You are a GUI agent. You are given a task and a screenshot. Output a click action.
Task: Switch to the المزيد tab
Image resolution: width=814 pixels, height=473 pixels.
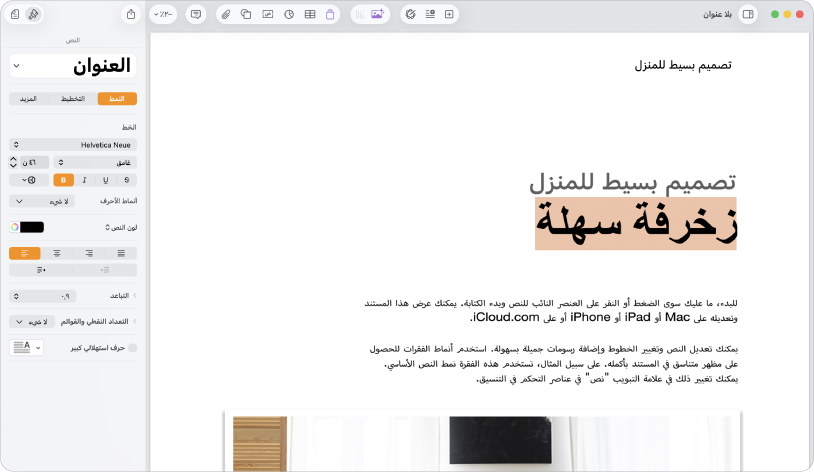tap(28, 99)
